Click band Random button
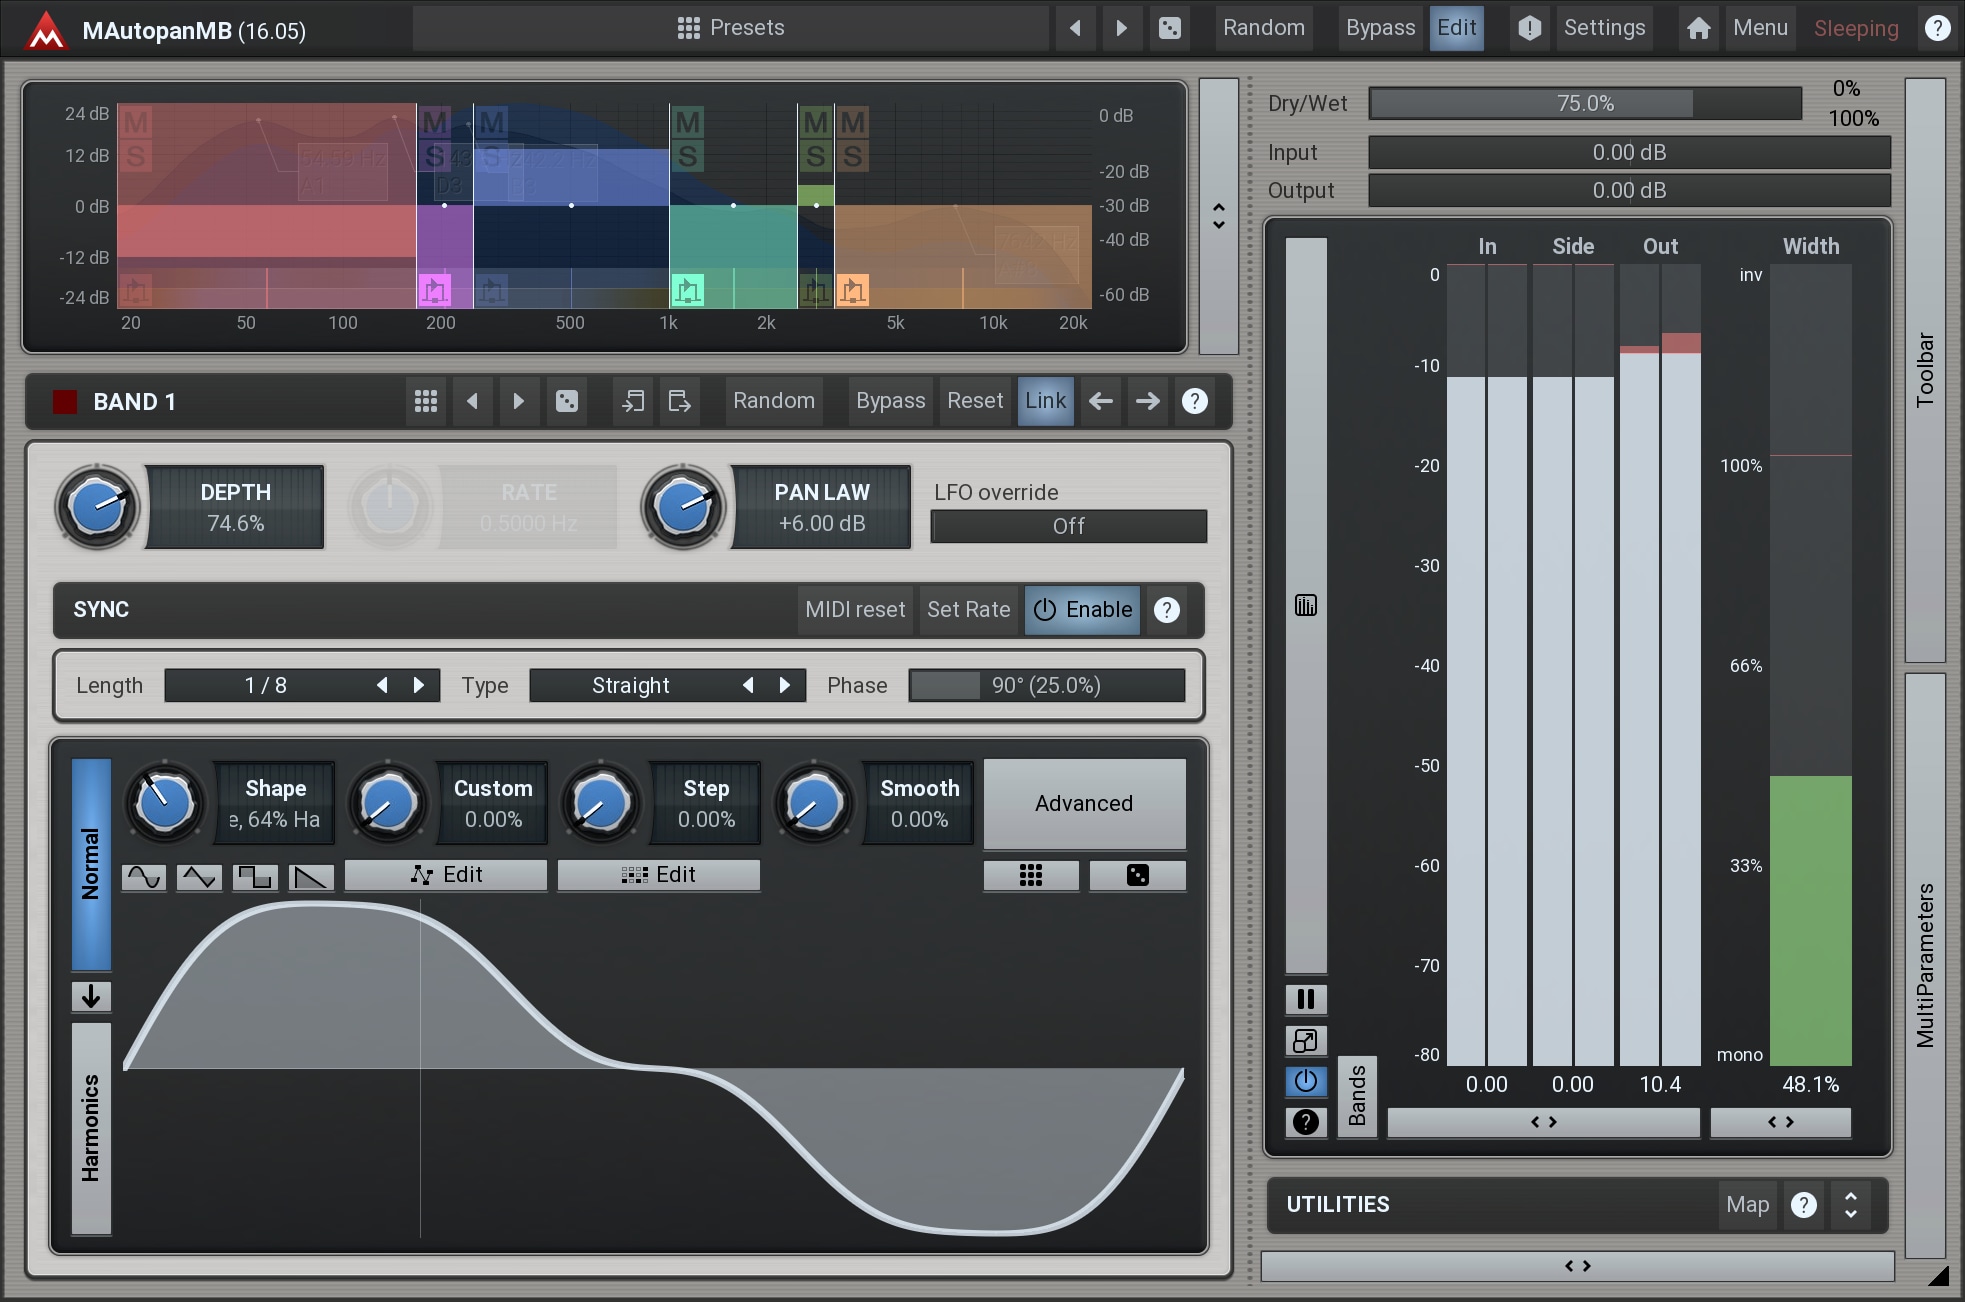Screen dimensions: 1965x1302 click(774, 401)
